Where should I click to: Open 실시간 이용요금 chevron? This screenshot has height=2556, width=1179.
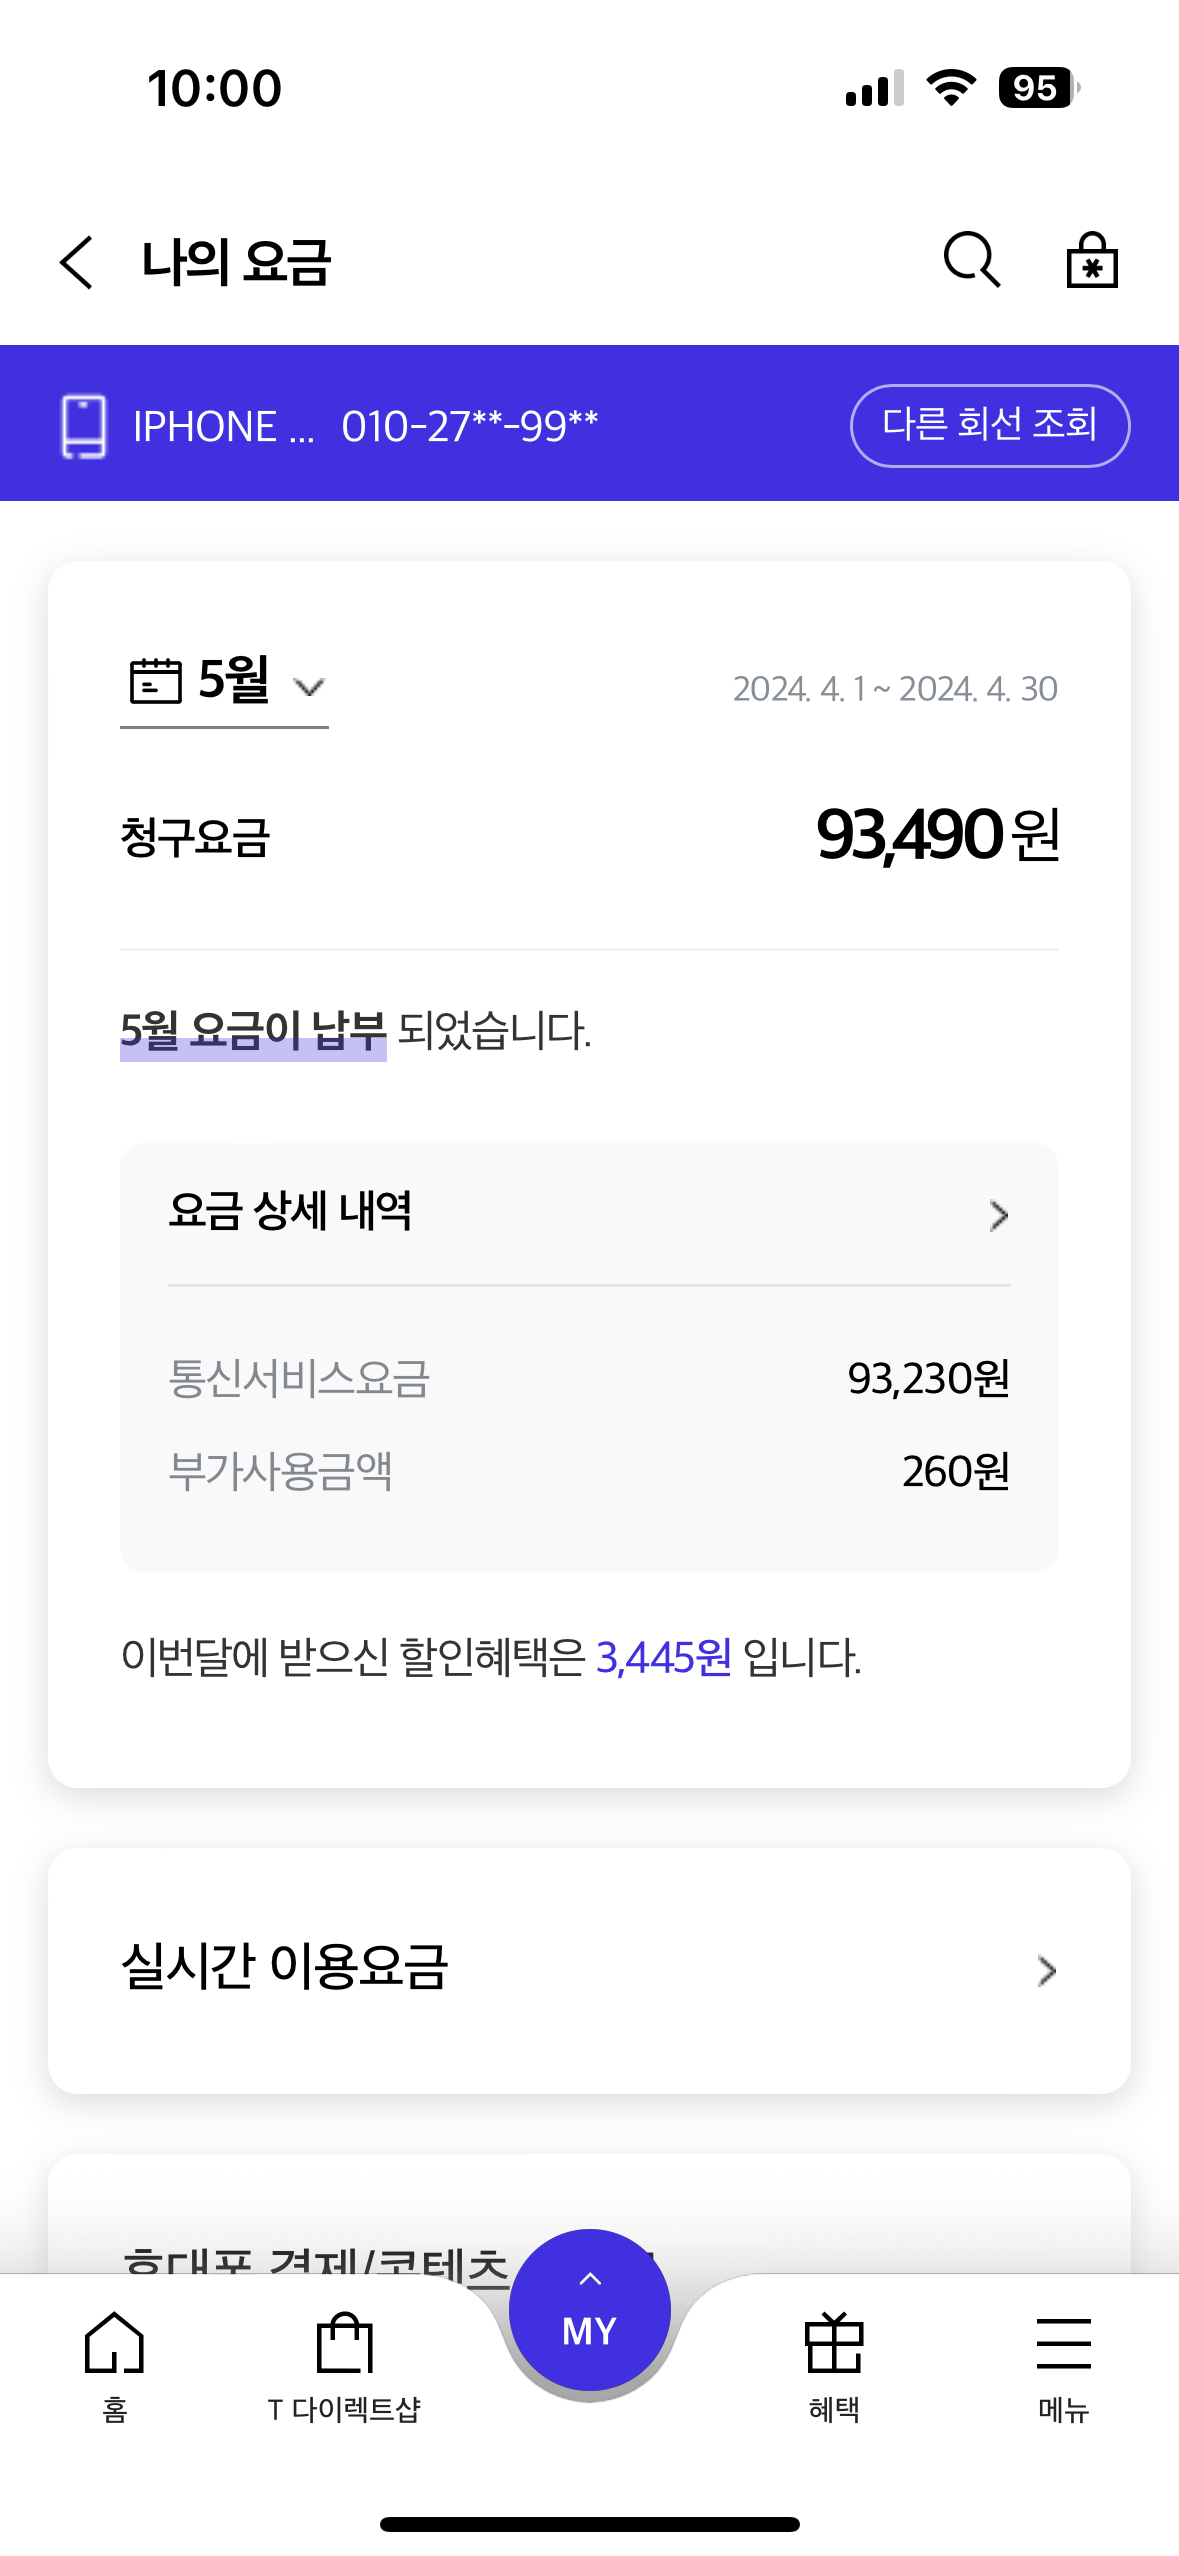1046,1971
